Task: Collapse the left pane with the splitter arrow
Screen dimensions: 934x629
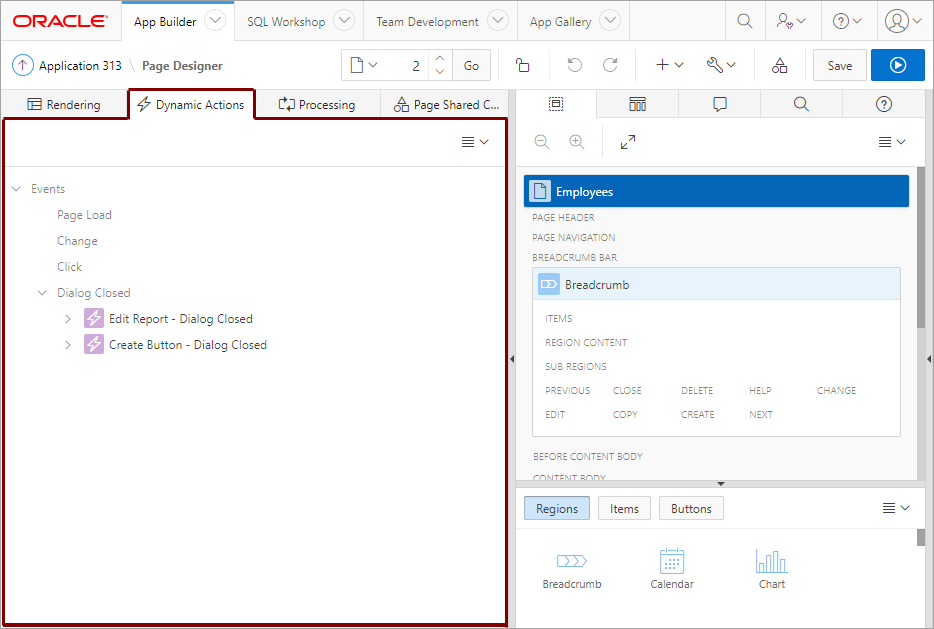Action: pyautogui.click(x=512, y=359)
